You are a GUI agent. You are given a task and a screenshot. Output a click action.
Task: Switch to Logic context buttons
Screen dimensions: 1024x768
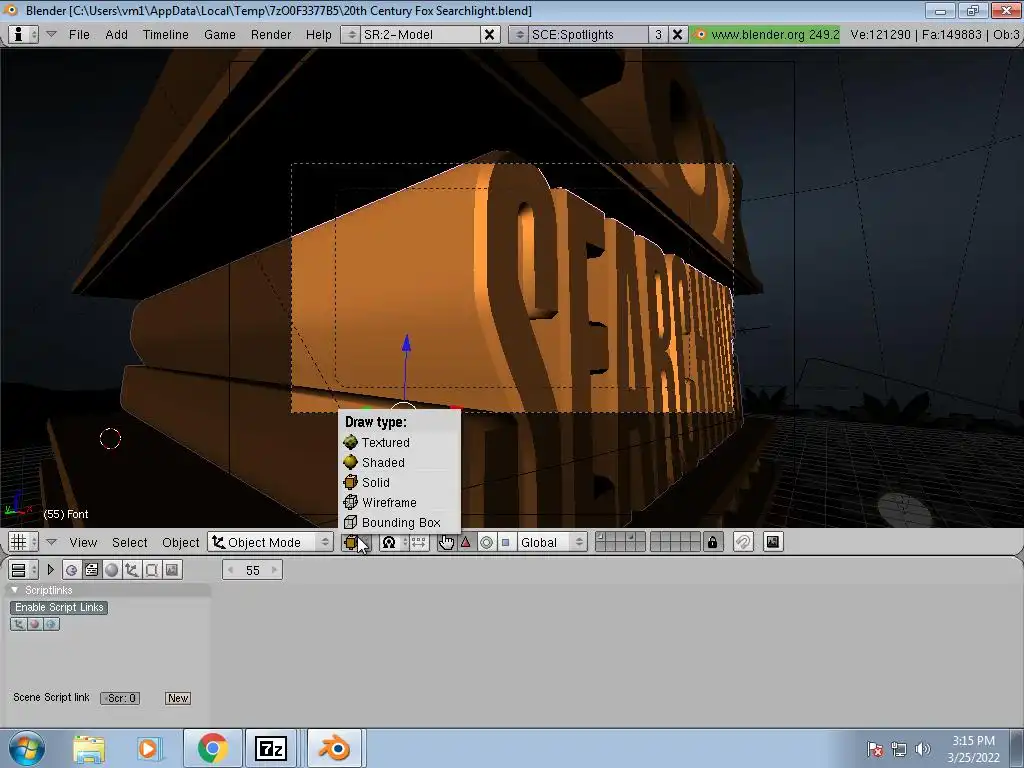(x=71, y=570)
